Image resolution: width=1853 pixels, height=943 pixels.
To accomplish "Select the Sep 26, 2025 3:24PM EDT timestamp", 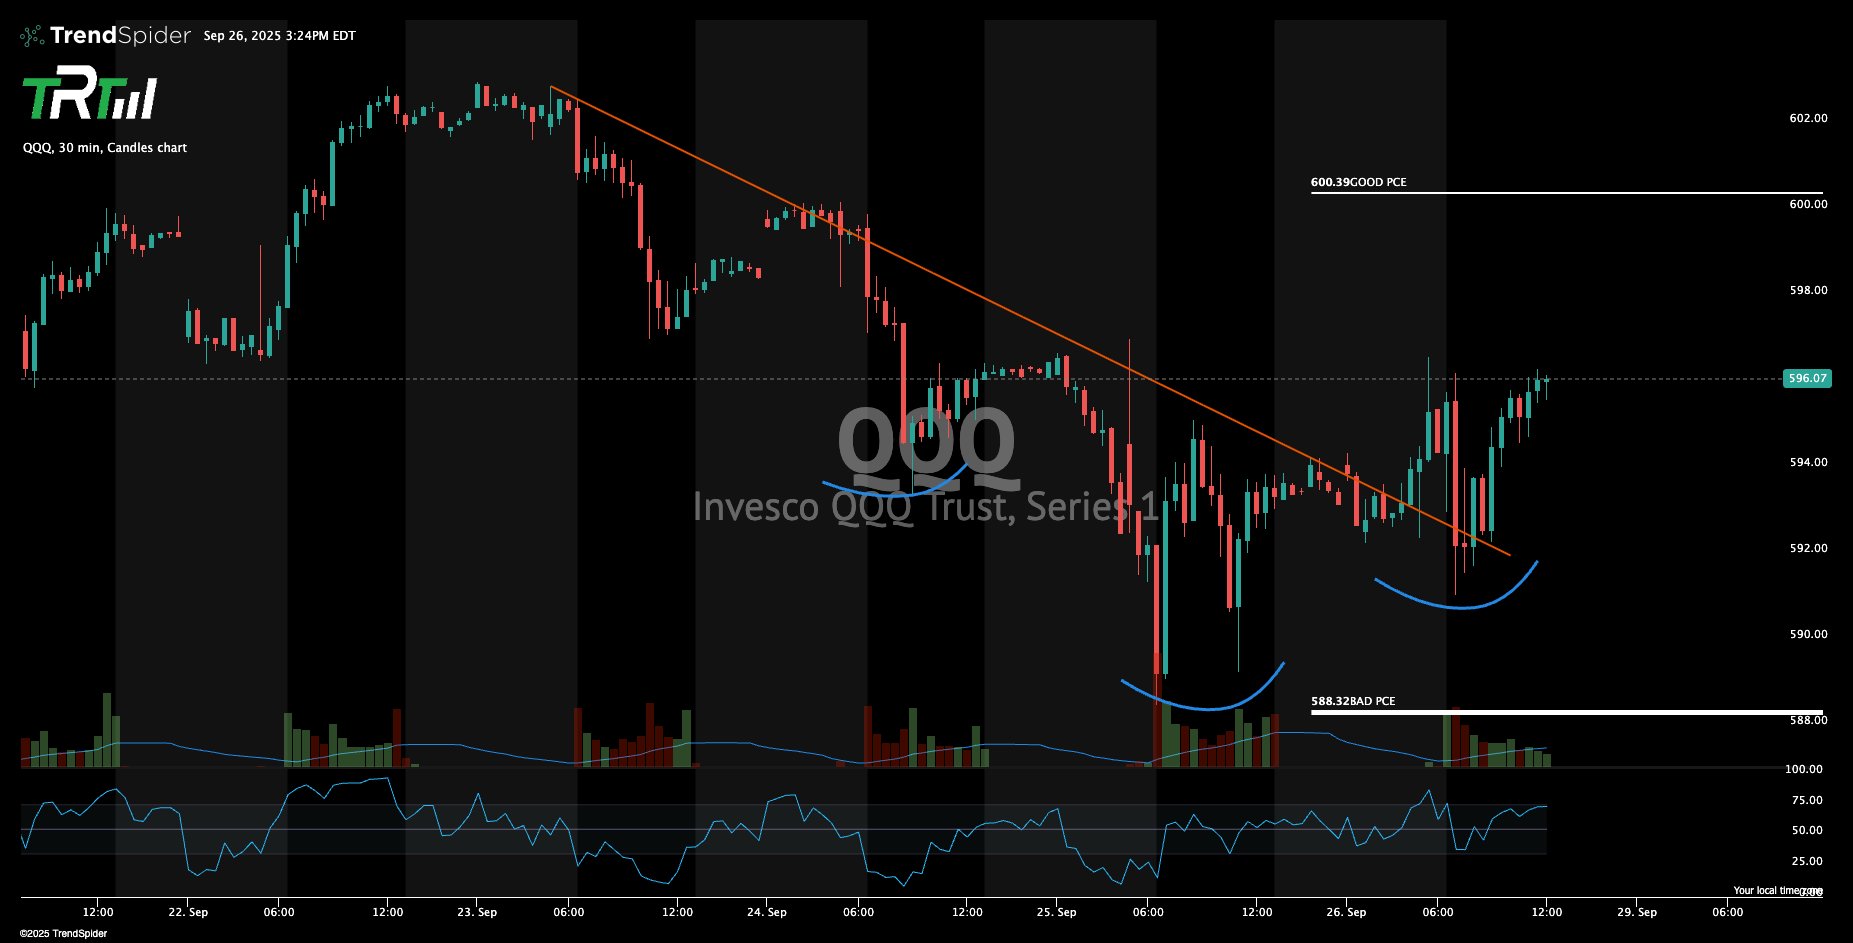I will [x=279, y=36].
